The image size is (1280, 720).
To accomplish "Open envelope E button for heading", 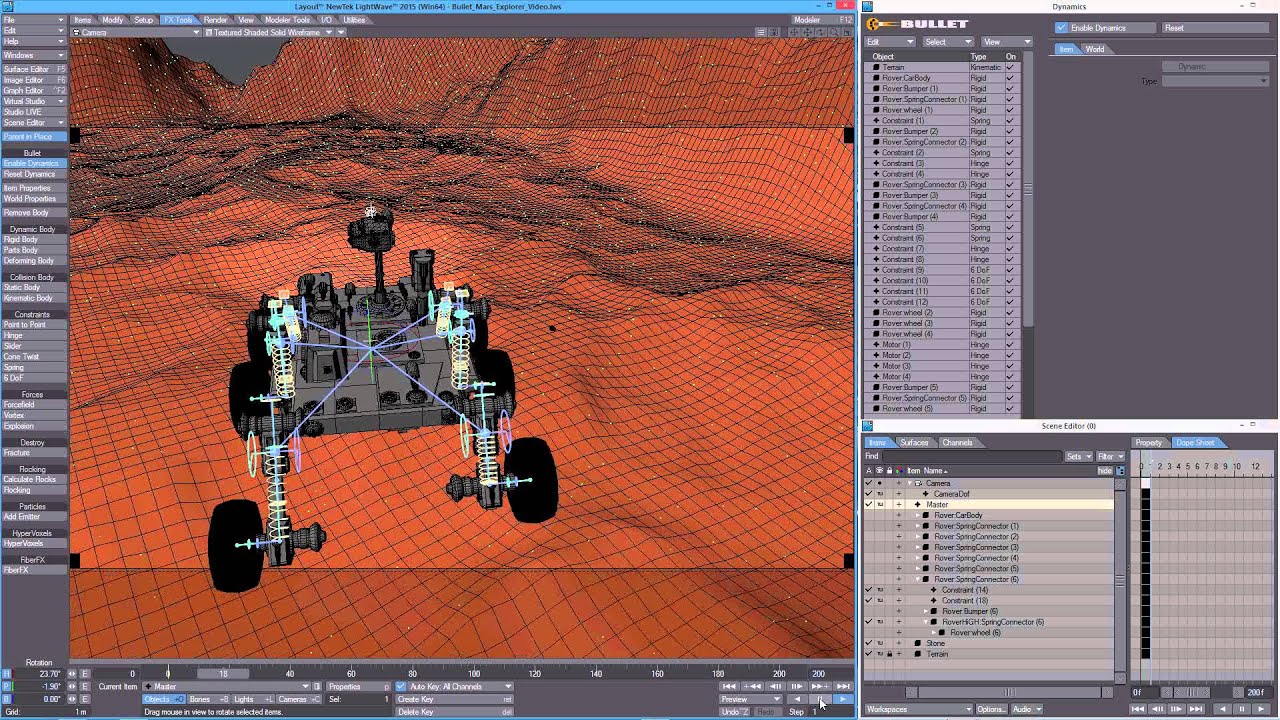I will [x=85, y=674].
